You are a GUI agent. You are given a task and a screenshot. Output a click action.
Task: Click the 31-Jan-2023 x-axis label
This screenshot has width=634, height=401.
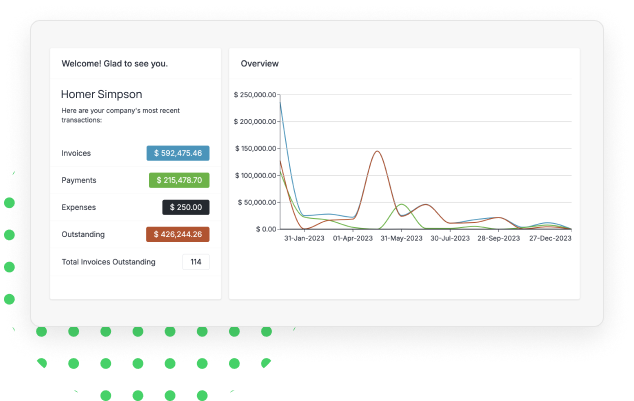click(304, 239)
